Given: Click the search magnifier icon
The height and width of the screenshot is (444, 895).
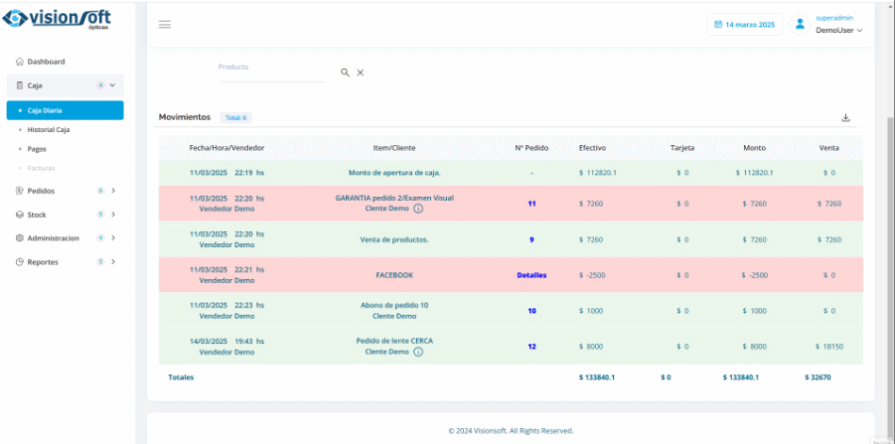Looking at the screenshot, I should tap(344, 72).
